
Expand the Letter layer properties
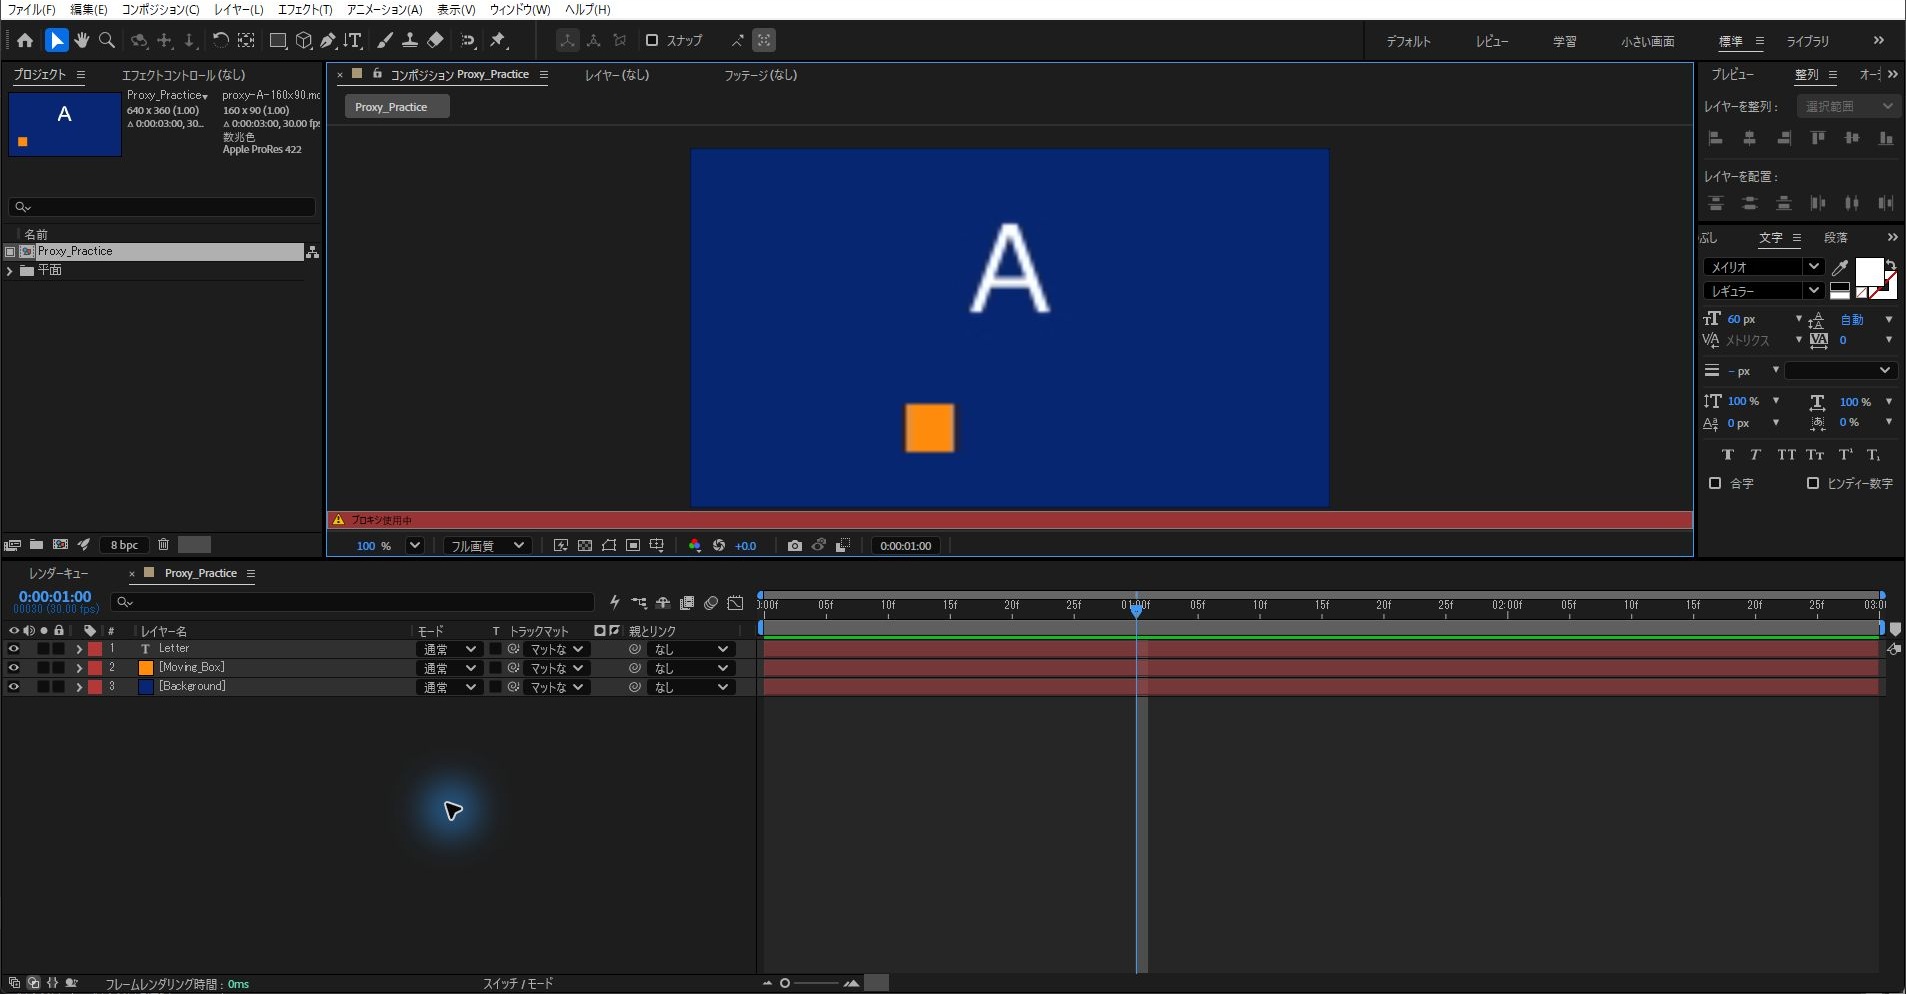[x=79, y=649]
